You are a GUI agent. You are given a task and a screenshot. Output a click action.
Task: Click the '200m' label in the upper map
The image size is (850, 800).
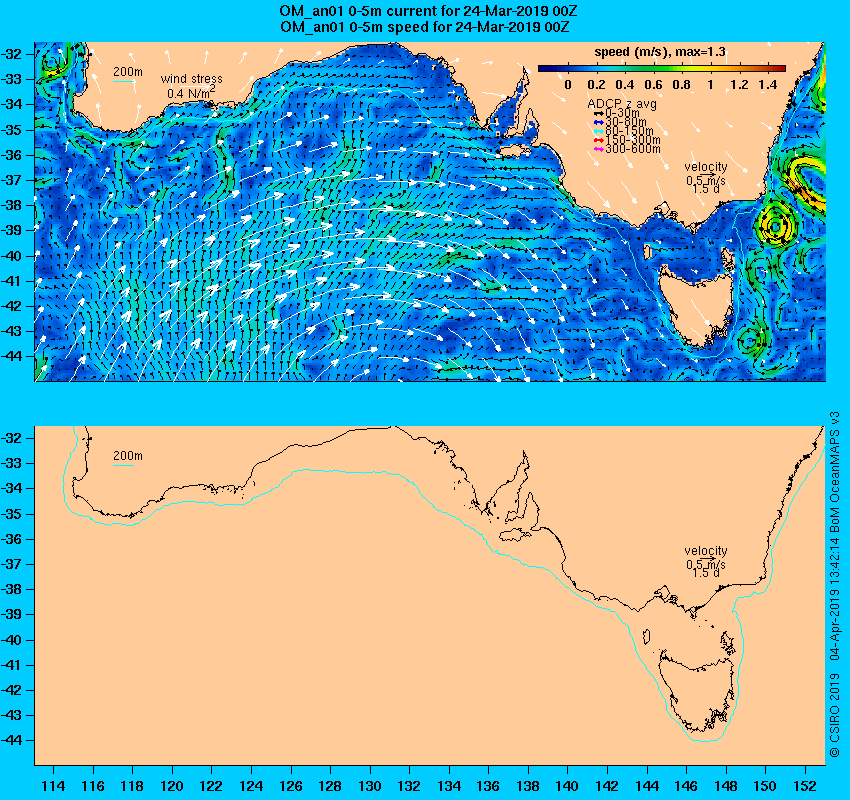[x=128, y=72]
